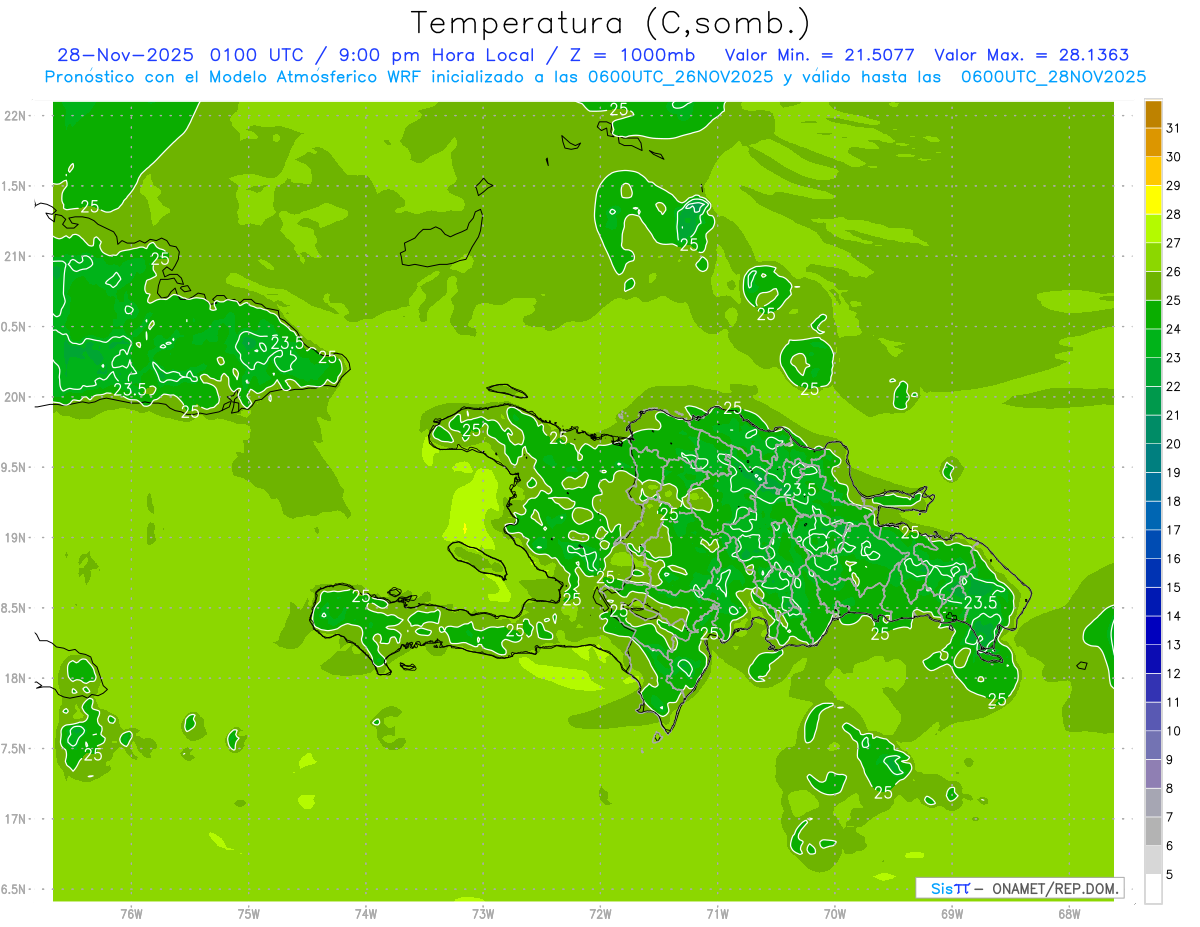
Task: Click the 76W longitude axis label
Action: coord(131,913)
